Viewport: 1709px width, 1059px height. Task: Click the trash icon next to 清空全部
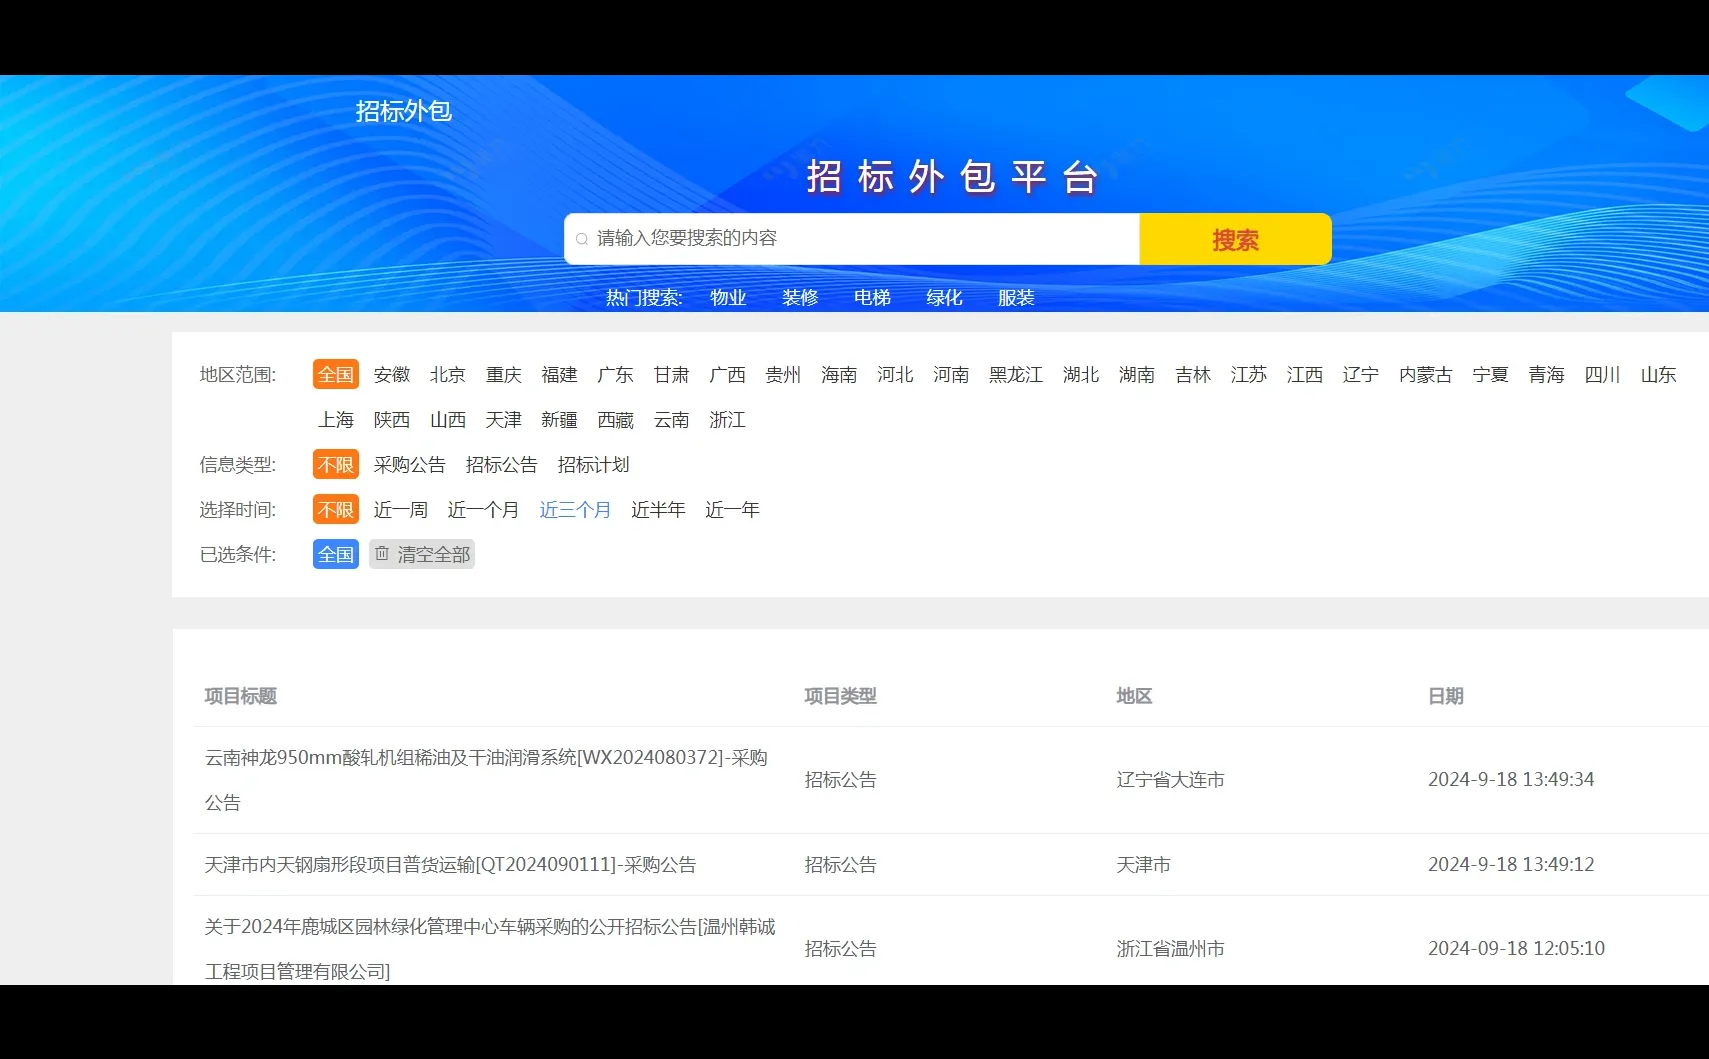383,554
